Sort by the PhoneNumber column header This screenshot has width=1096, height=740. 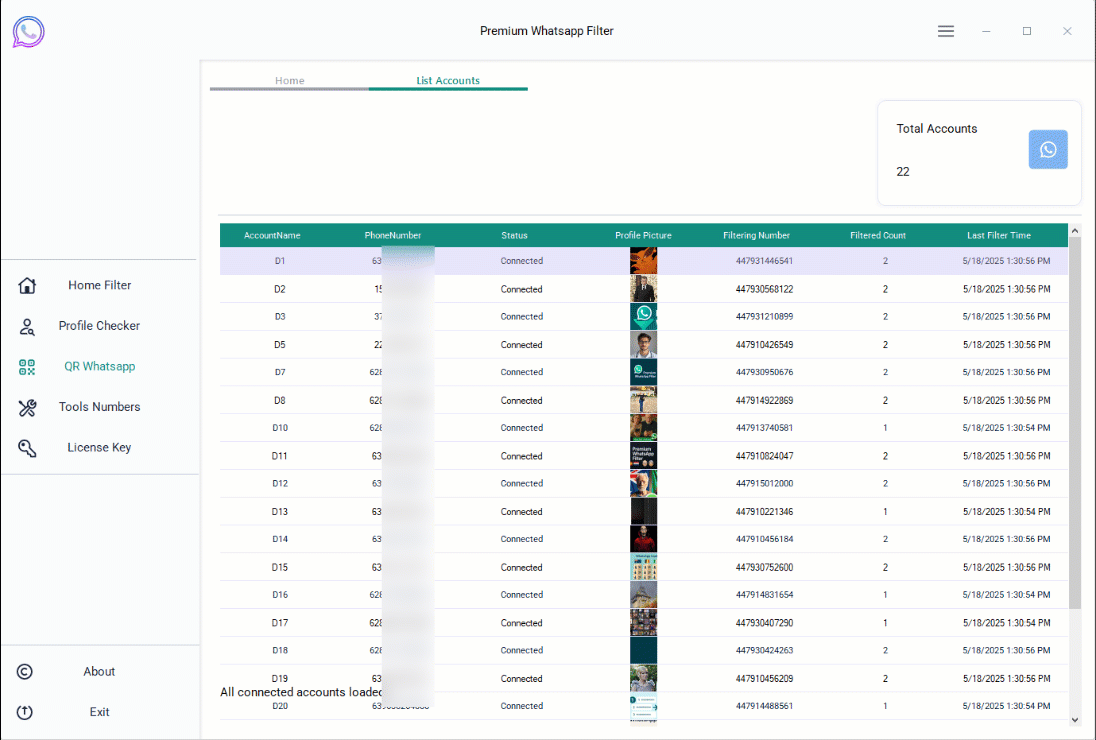tap(393, 235)
